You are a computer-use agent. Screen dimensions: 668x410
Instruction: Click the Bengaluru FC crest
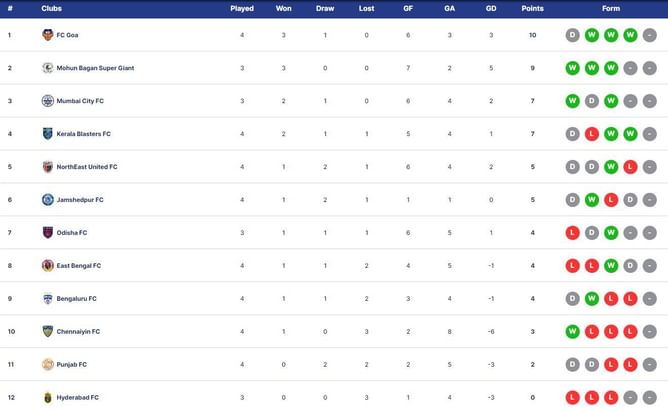(47, 299)
